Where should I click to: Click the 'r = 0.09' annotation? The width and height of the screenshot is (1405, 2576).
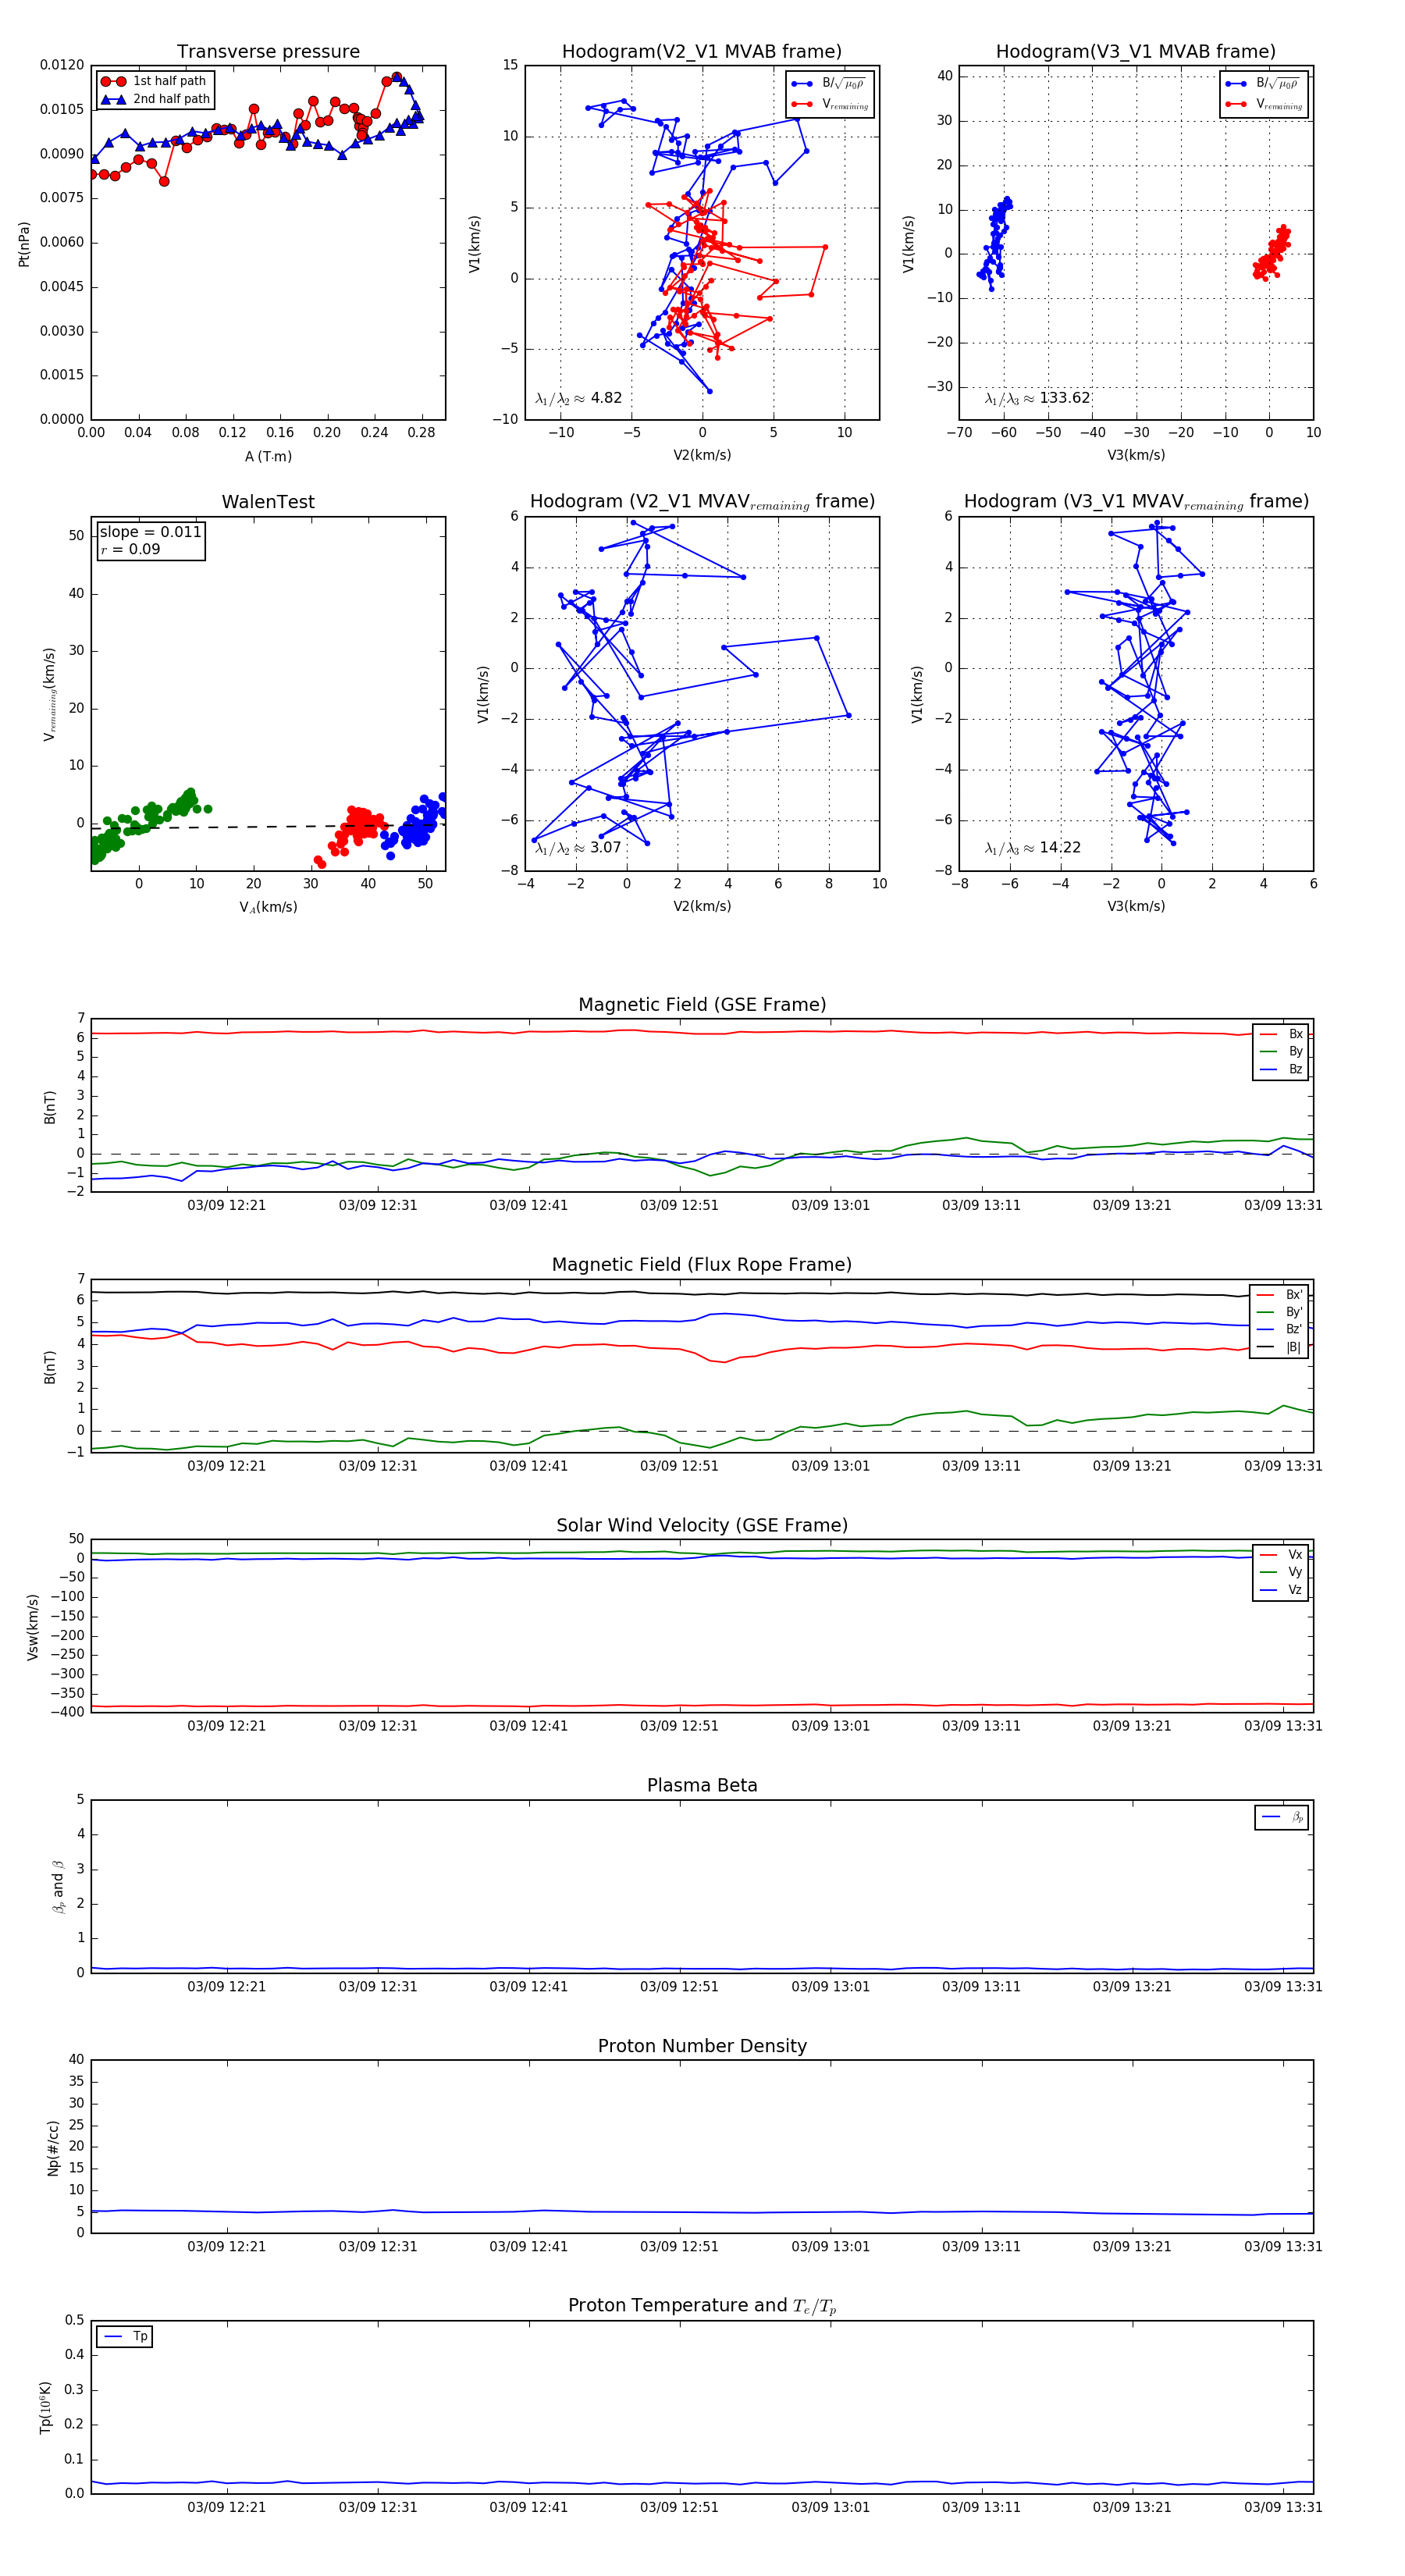coord(130,549)
